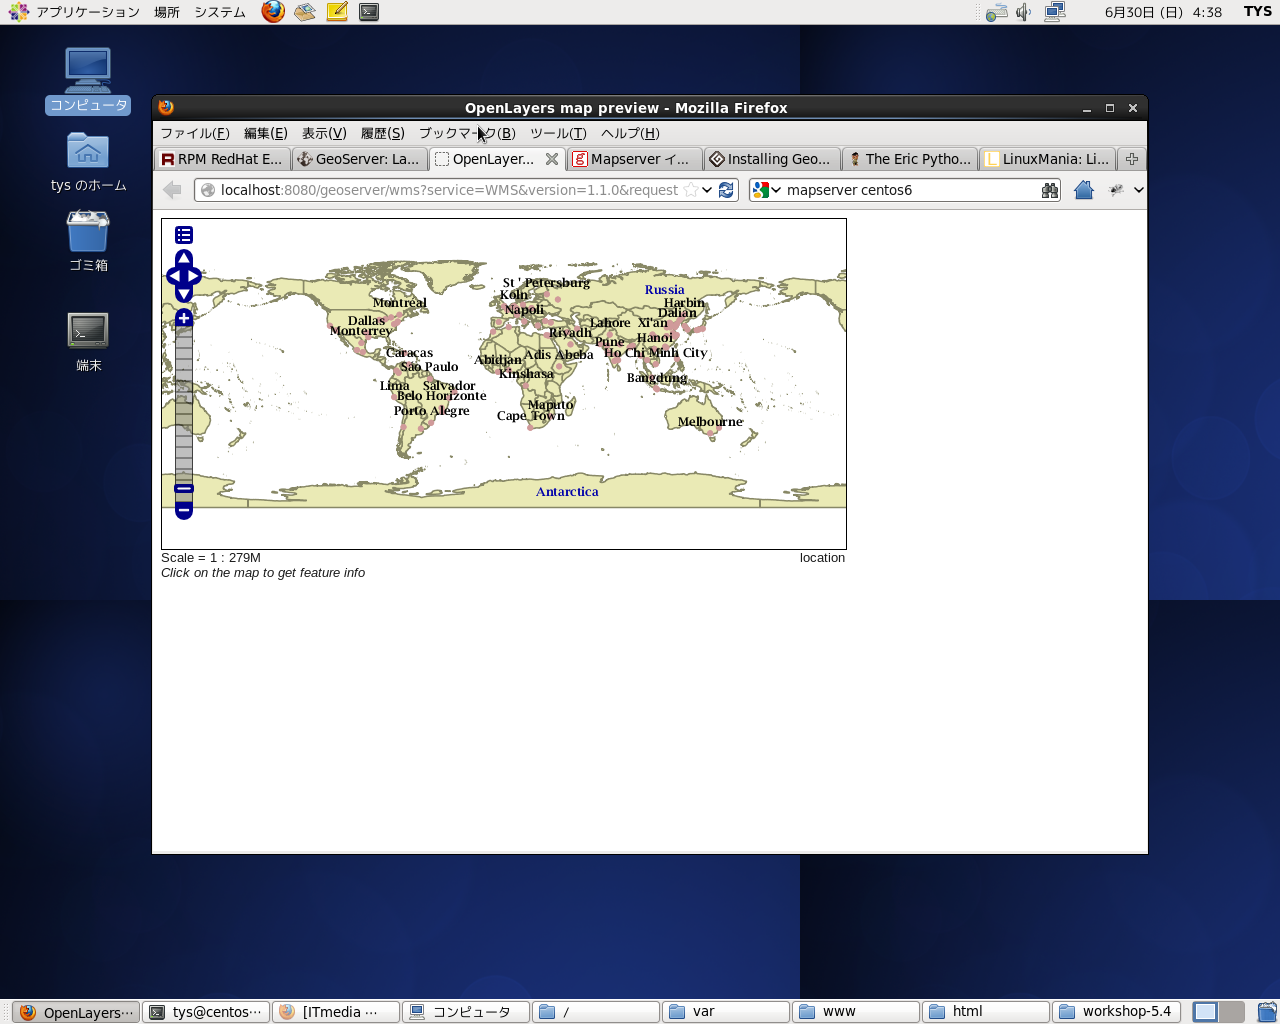
Task: Open the ブックマーク menu
Action: pyautogui.click(x=467, y=133)
